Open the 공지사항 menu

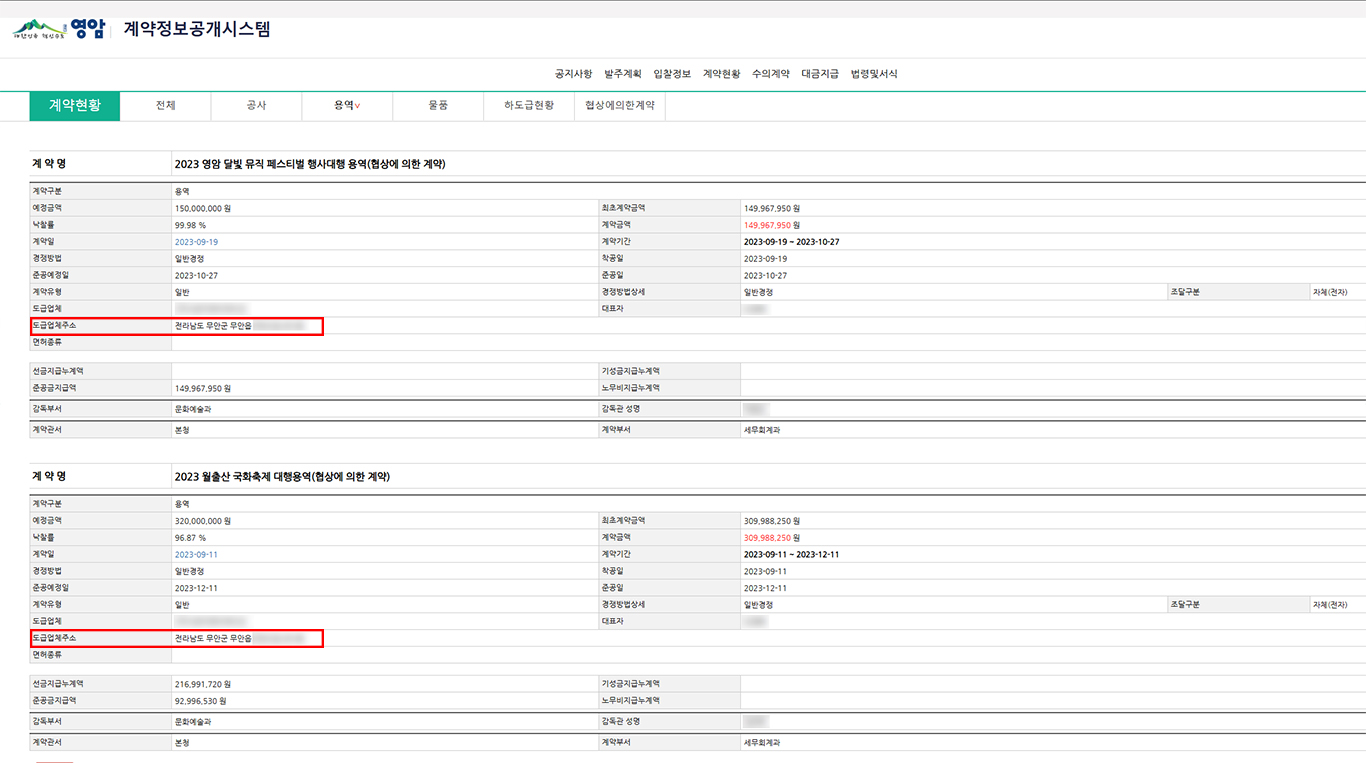tap(573, 74)
